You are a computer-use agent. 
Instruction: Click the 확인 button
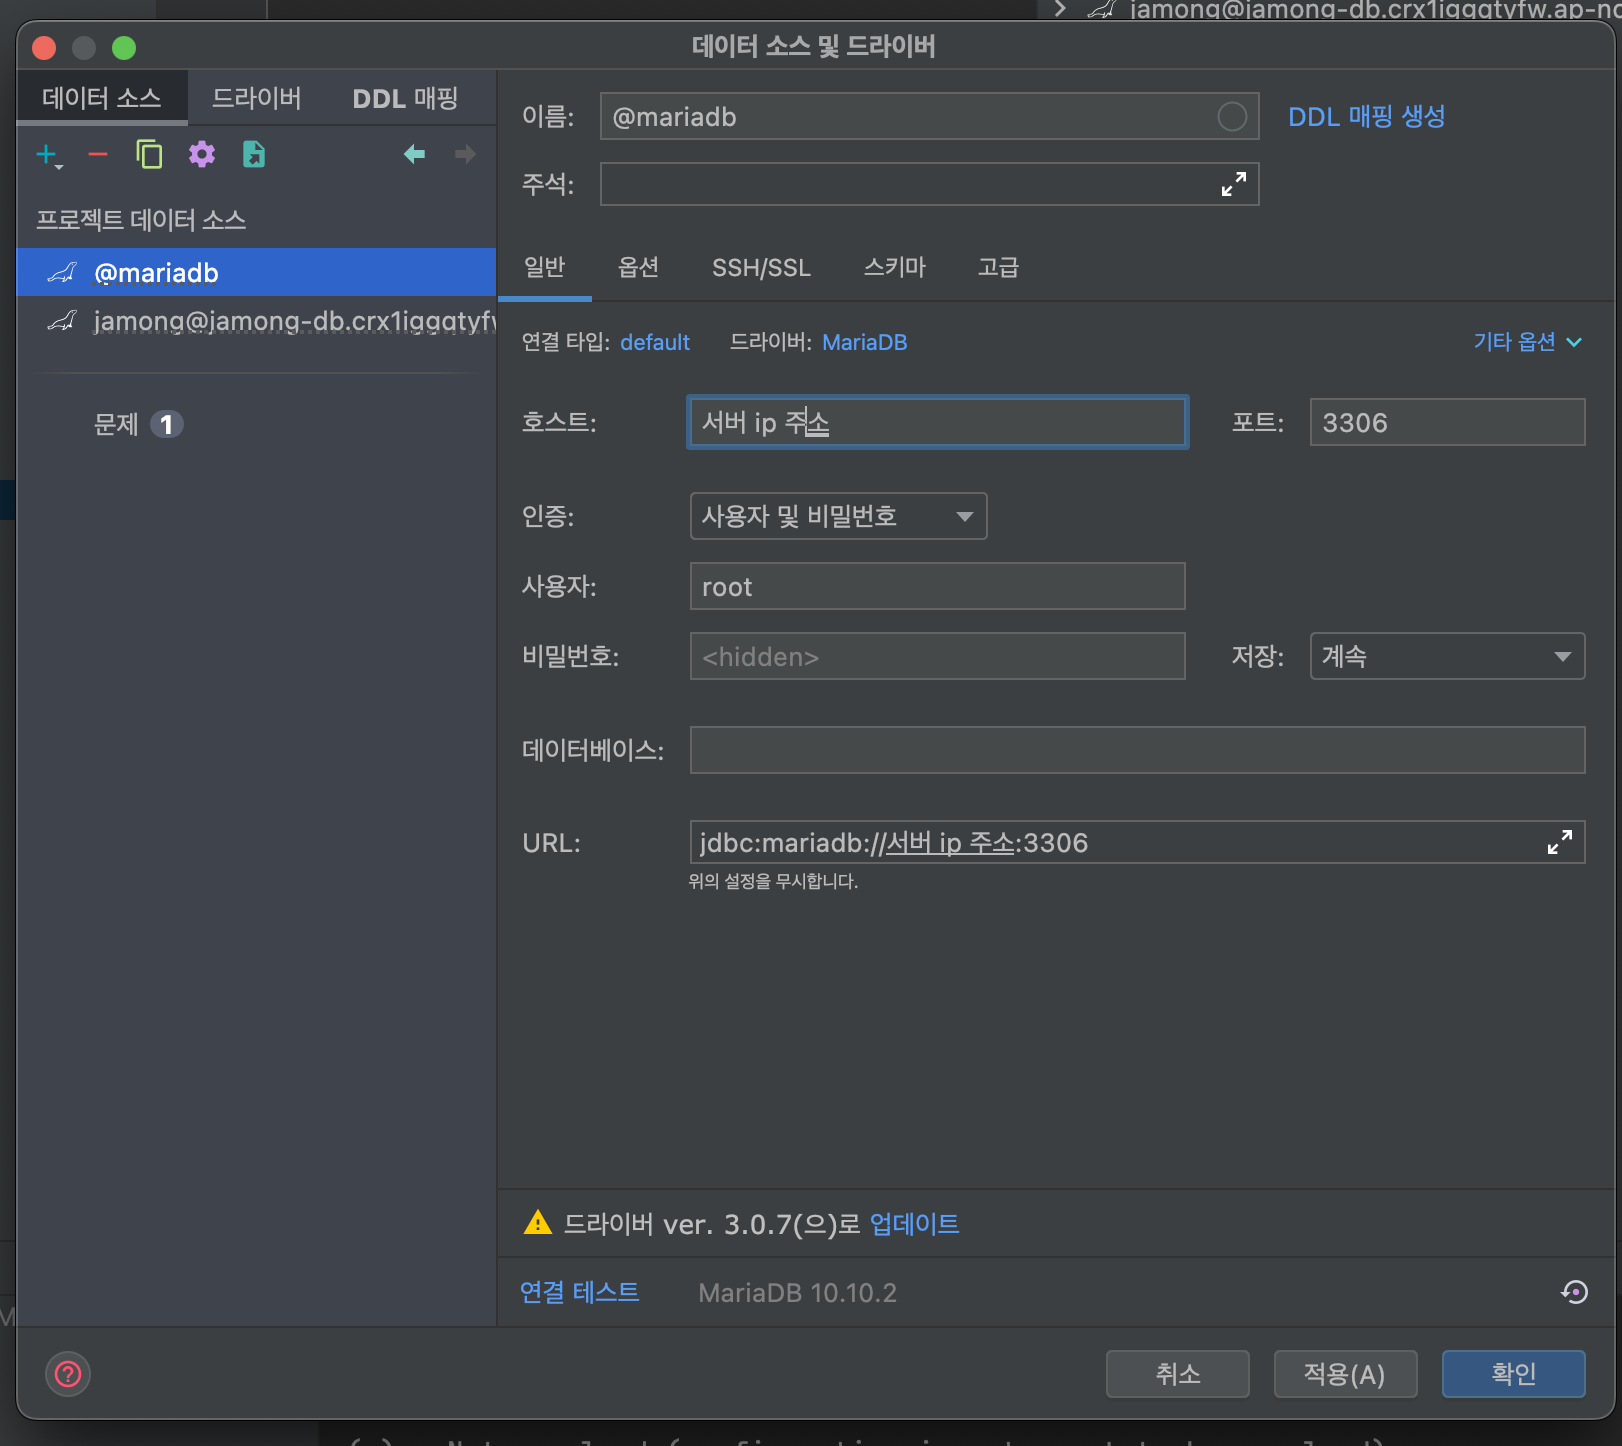[x=1513, y=1373]
